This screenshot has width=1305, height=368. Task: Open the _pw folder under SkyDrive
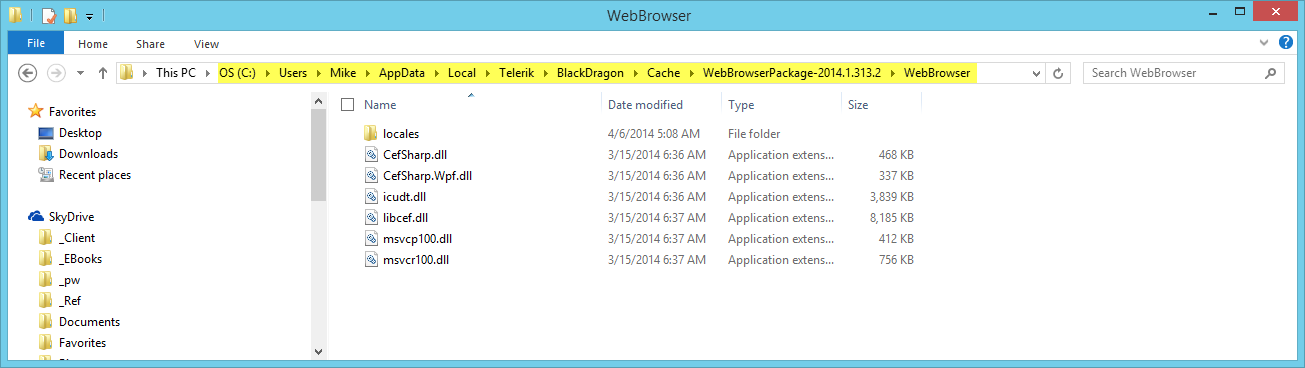click(x=69, y=280)
